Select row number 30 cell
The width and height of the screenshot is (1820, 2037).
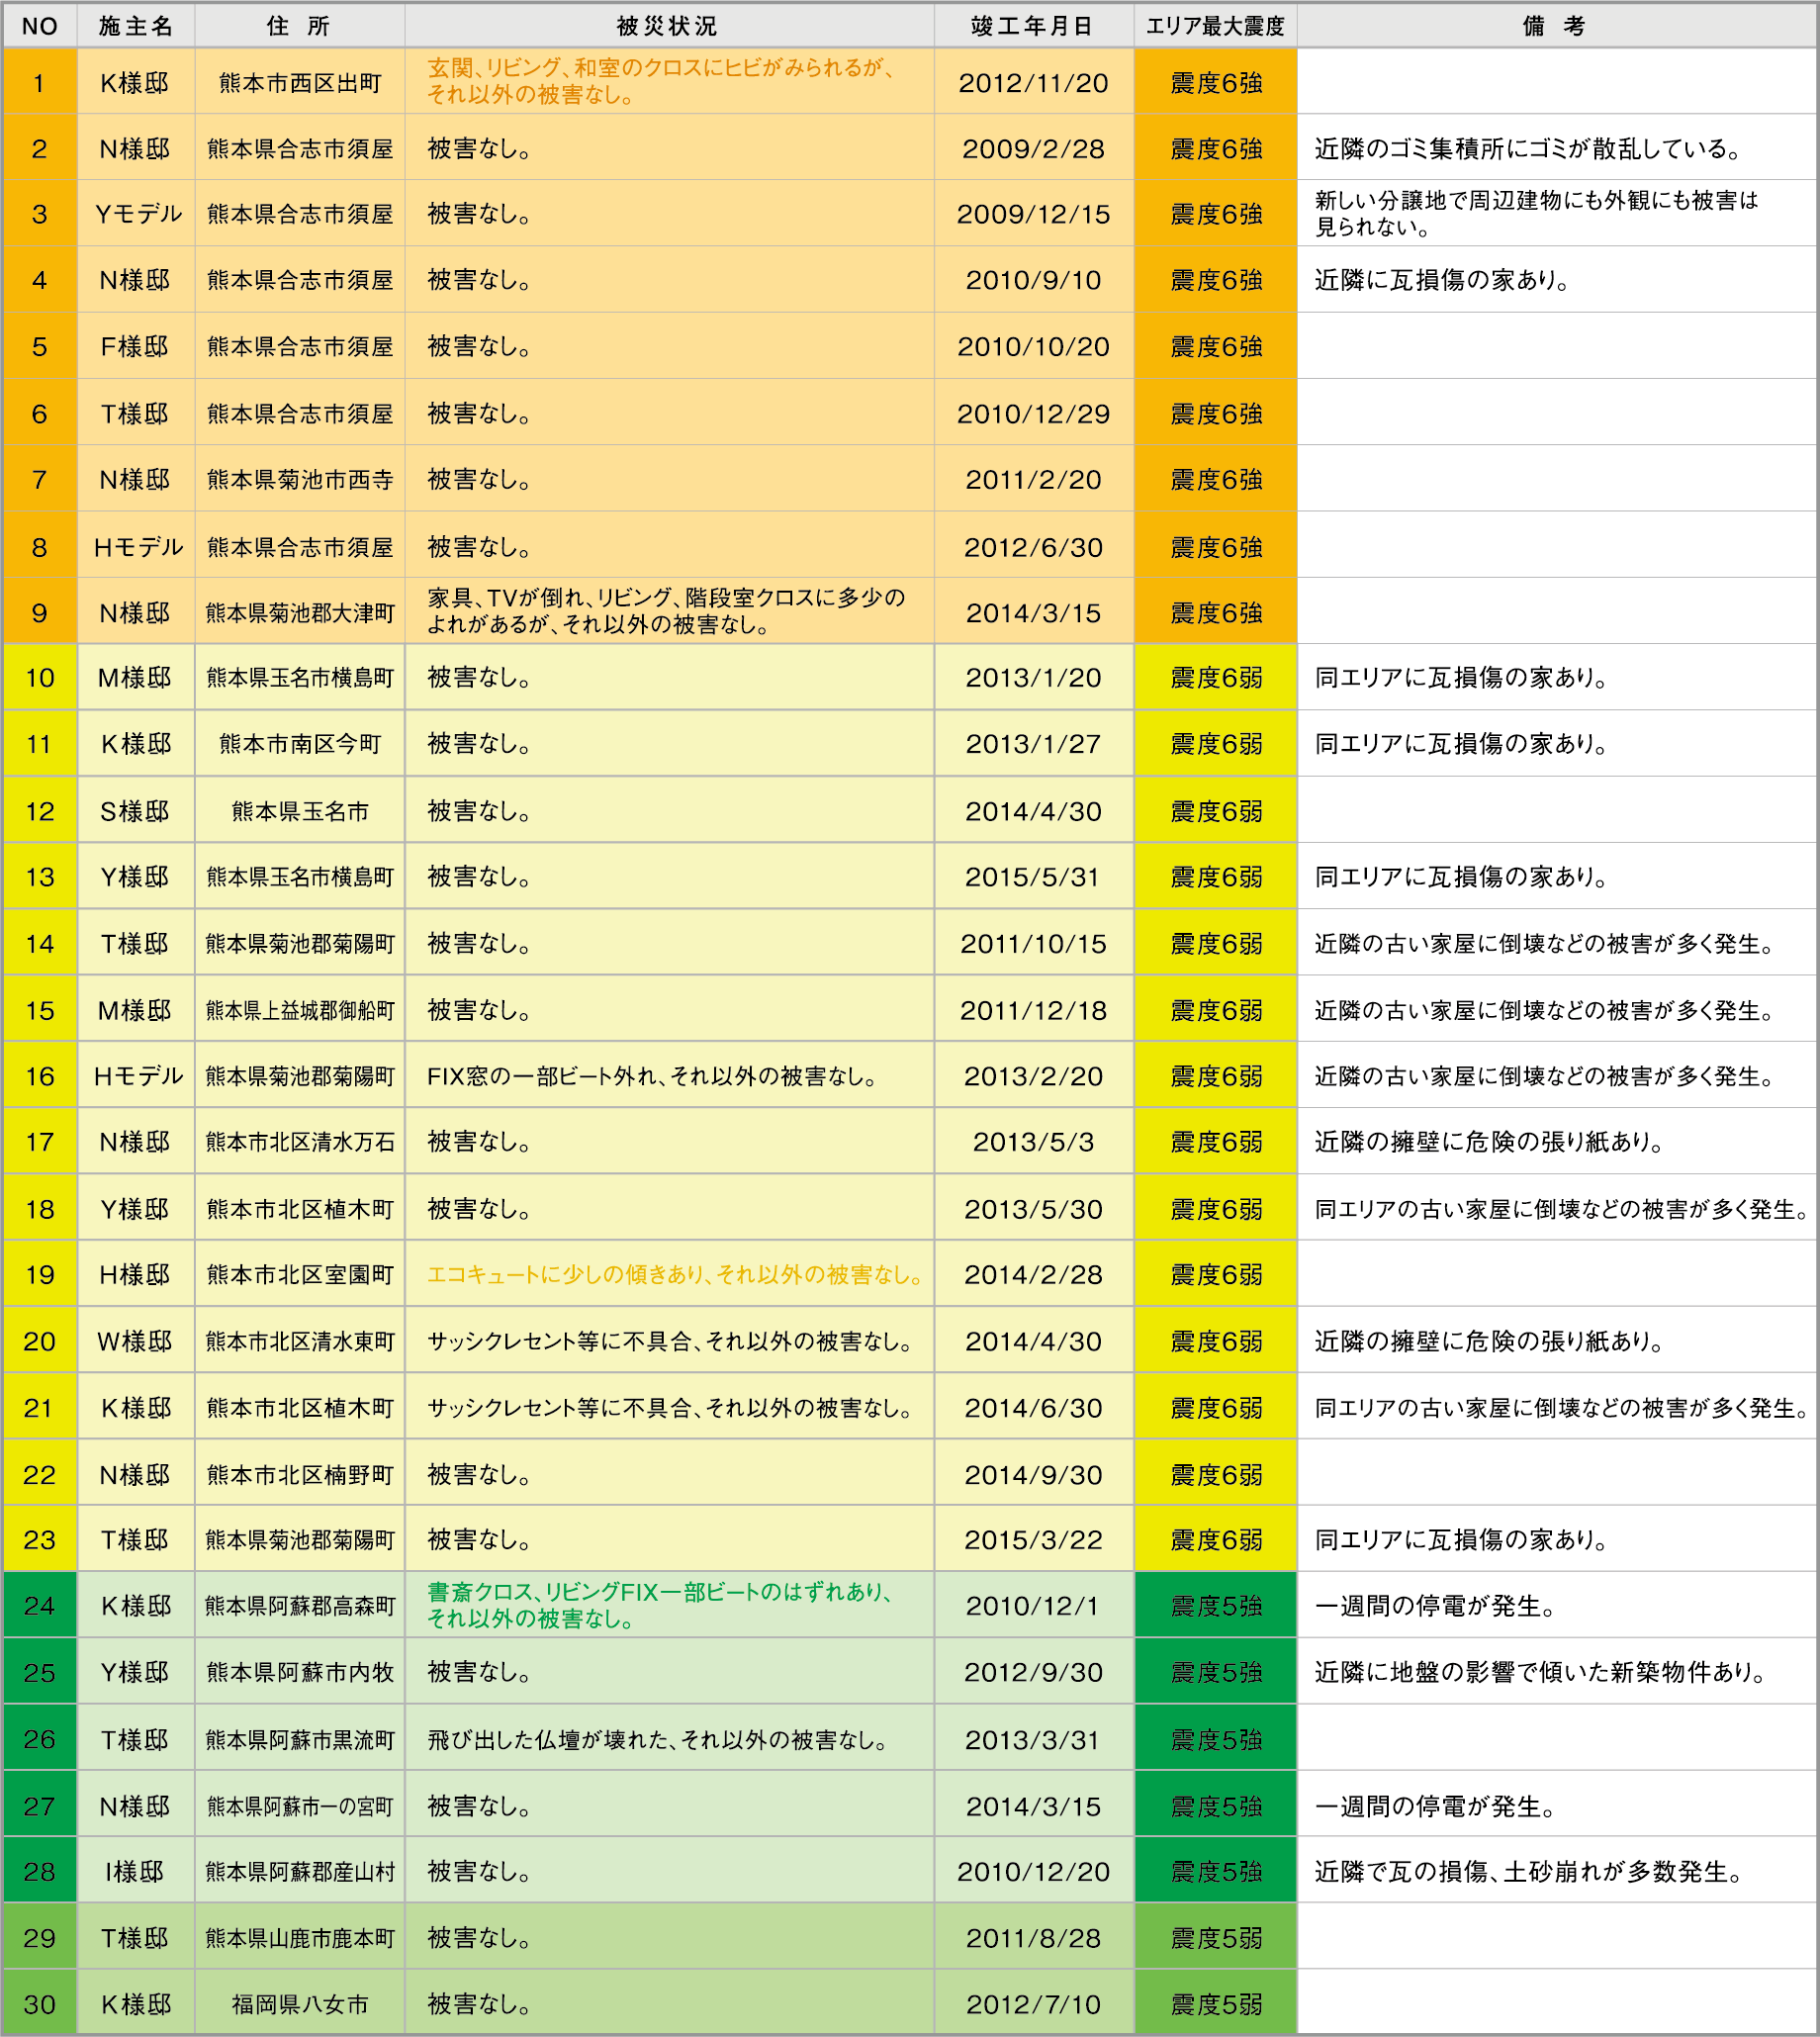pos(40,2004)
